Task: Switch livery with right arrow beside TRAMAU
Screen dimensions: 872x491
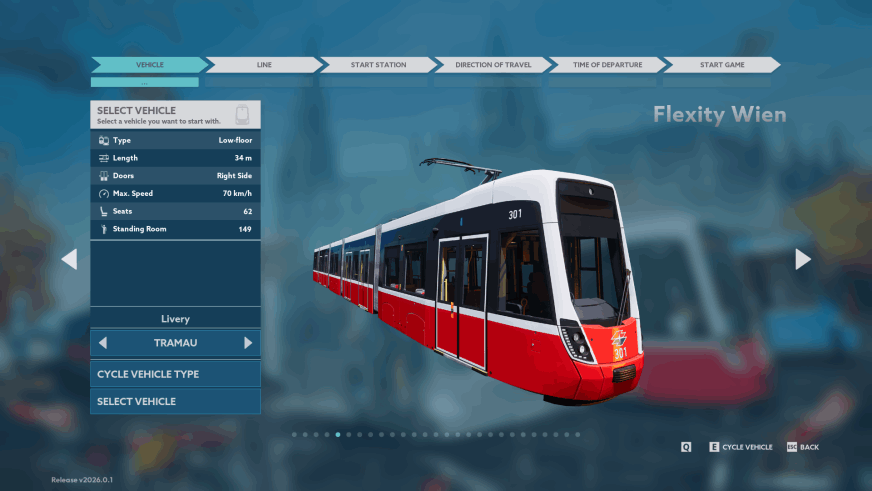Action: 248,343
